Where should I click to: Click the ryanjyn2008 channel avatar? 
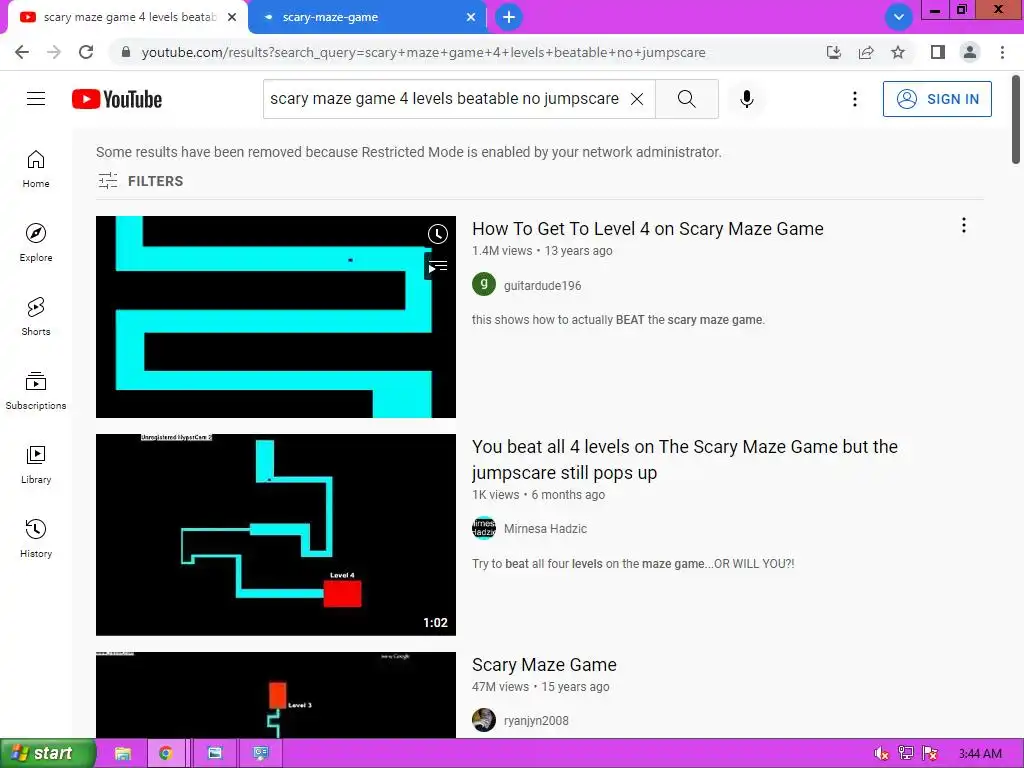(484, 720)
